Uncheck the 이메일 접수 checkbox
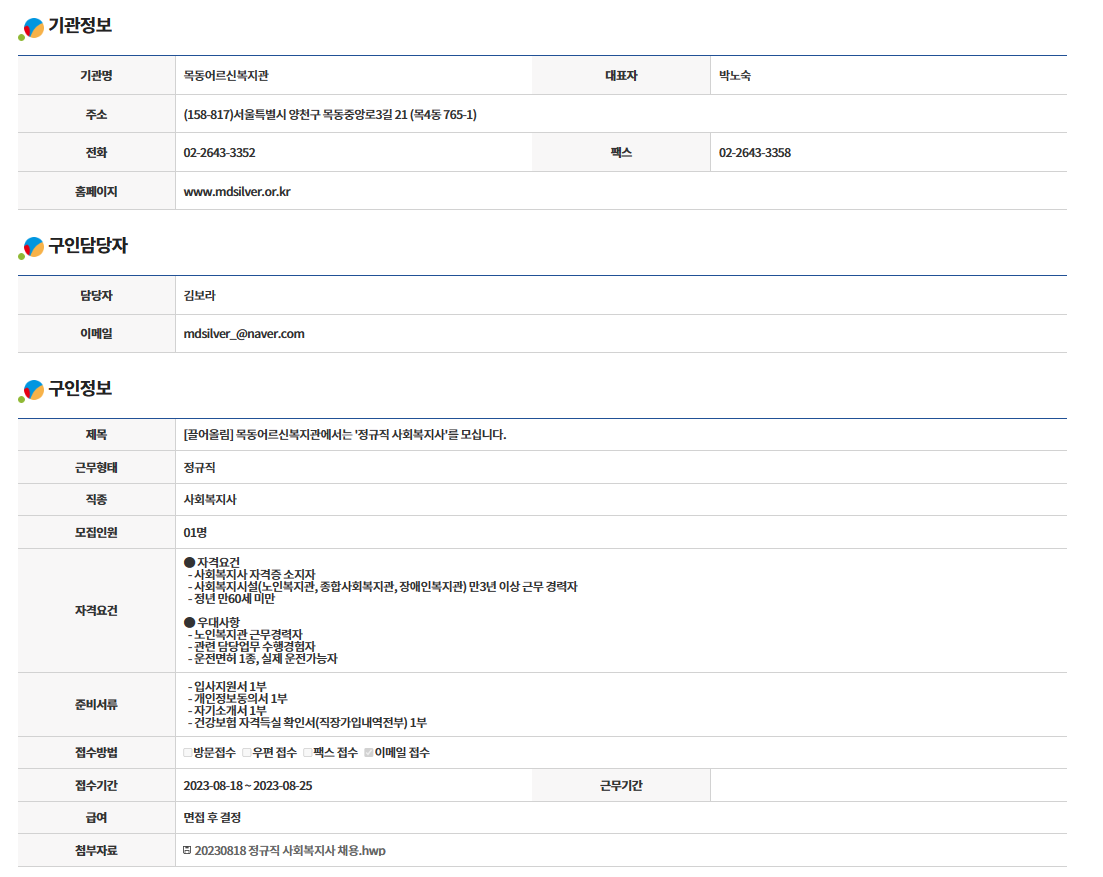Screen dimensions: 1103x877 coord(369,753)
